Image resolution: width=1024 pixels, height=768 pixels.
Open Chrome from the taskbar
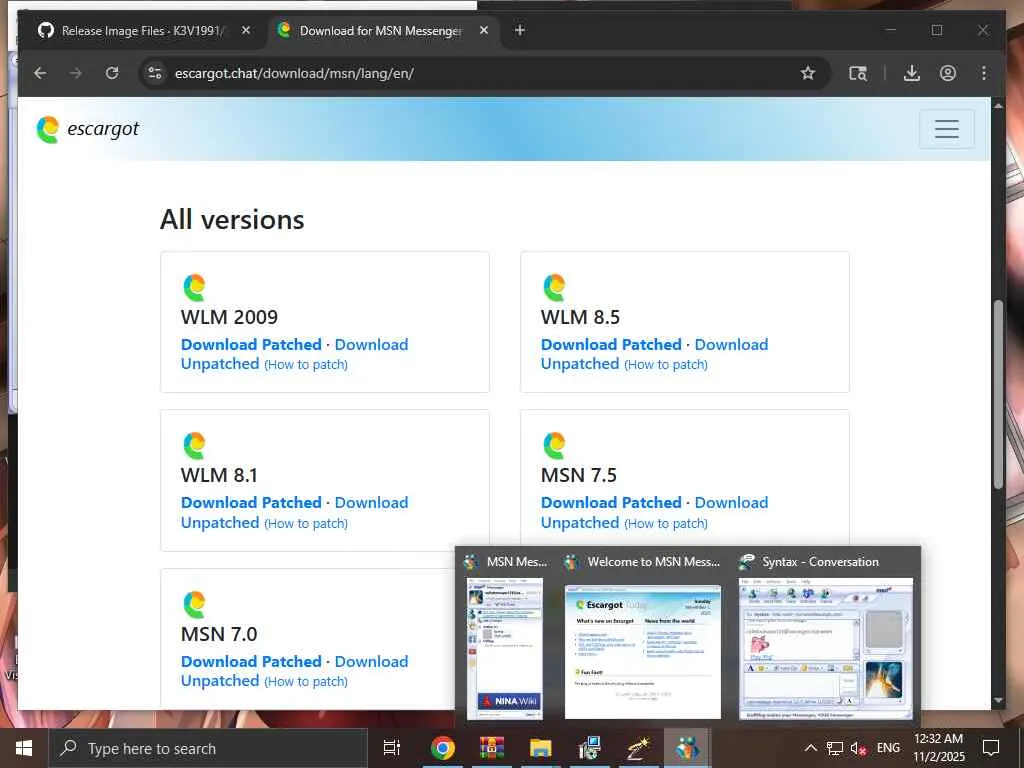coord(442,748)
